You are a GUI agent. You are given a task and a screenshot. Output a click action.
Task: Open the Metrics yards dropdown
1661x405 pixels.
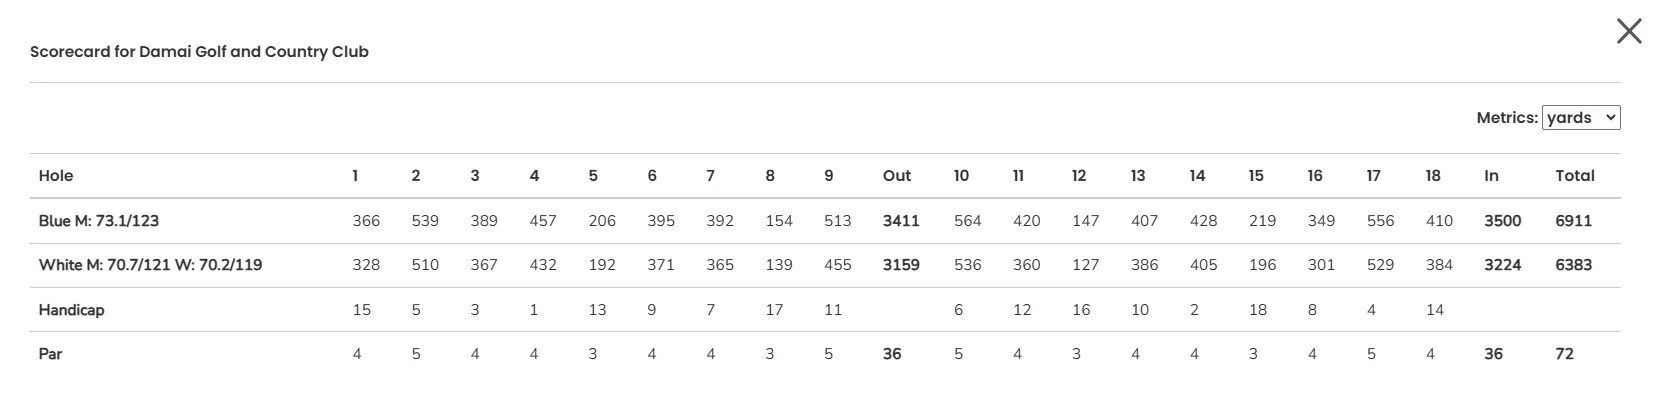pyautogui.click(x=1580, y=118)
